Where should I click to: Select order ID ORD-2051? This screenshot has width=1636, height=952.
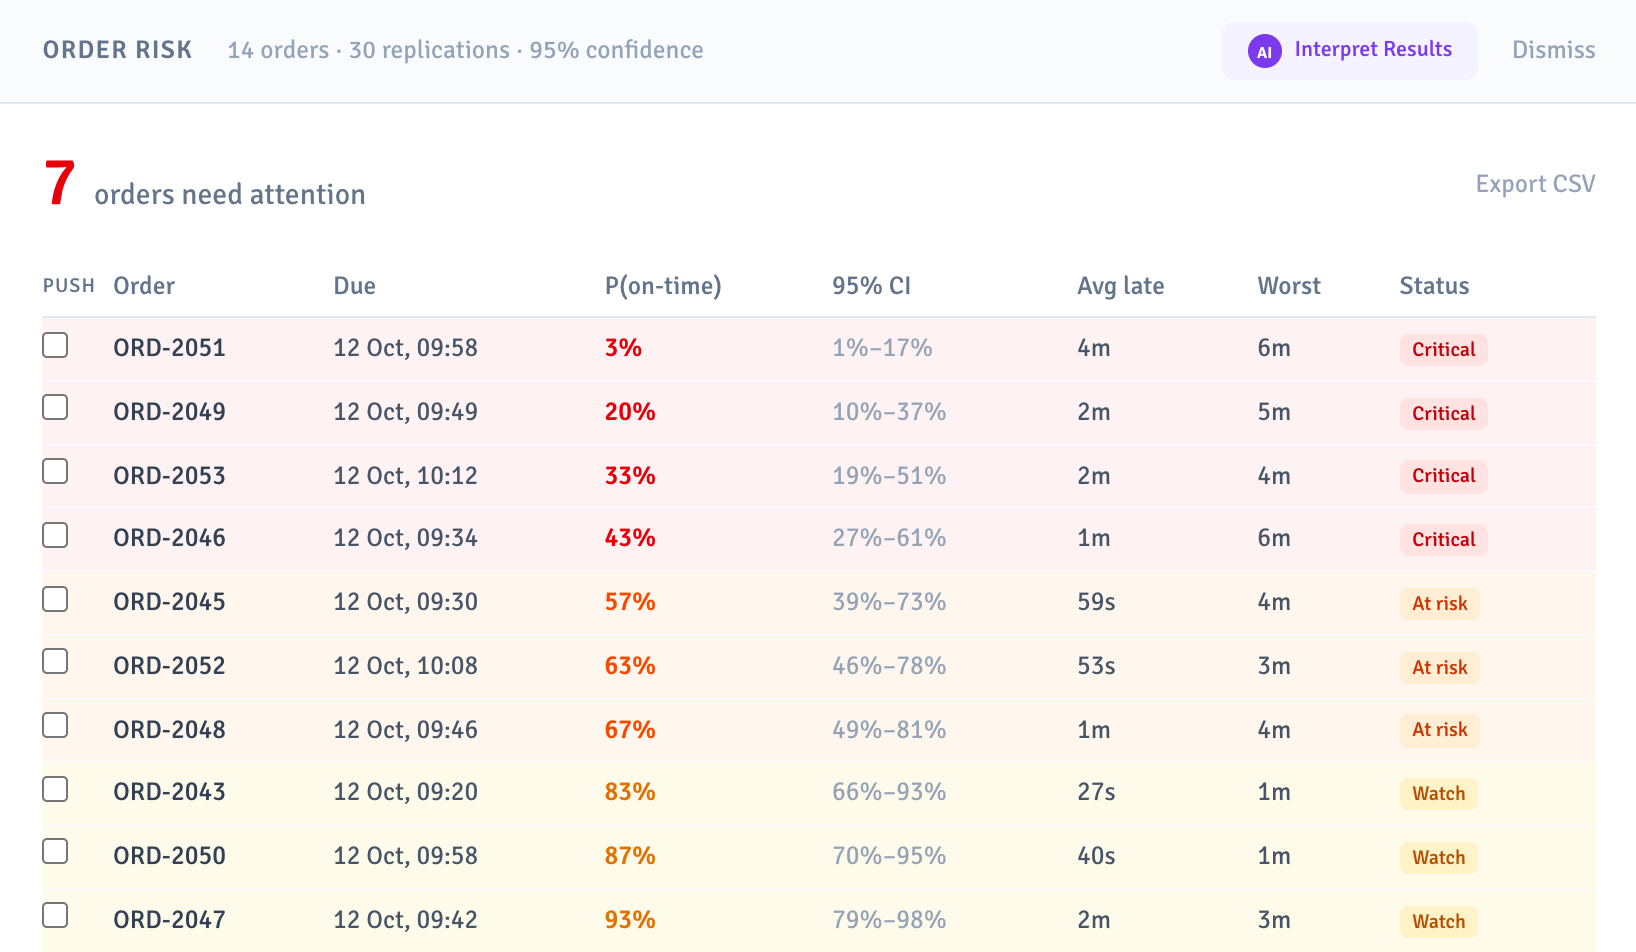coord(169,348)
